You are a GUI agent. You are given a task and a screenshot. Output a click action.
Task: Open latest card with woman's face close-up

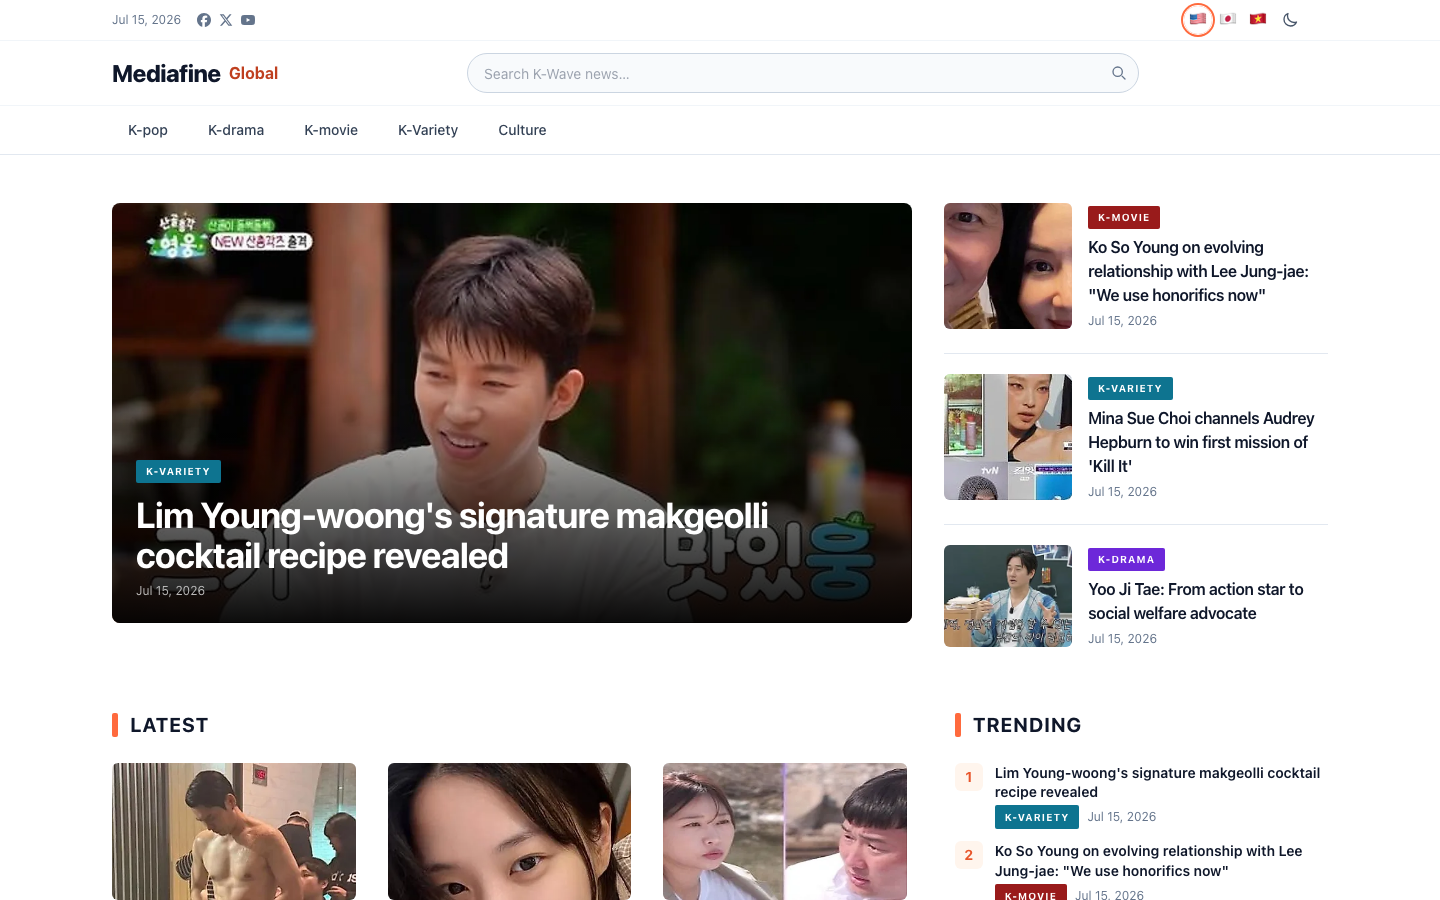(x=509, y=831)
